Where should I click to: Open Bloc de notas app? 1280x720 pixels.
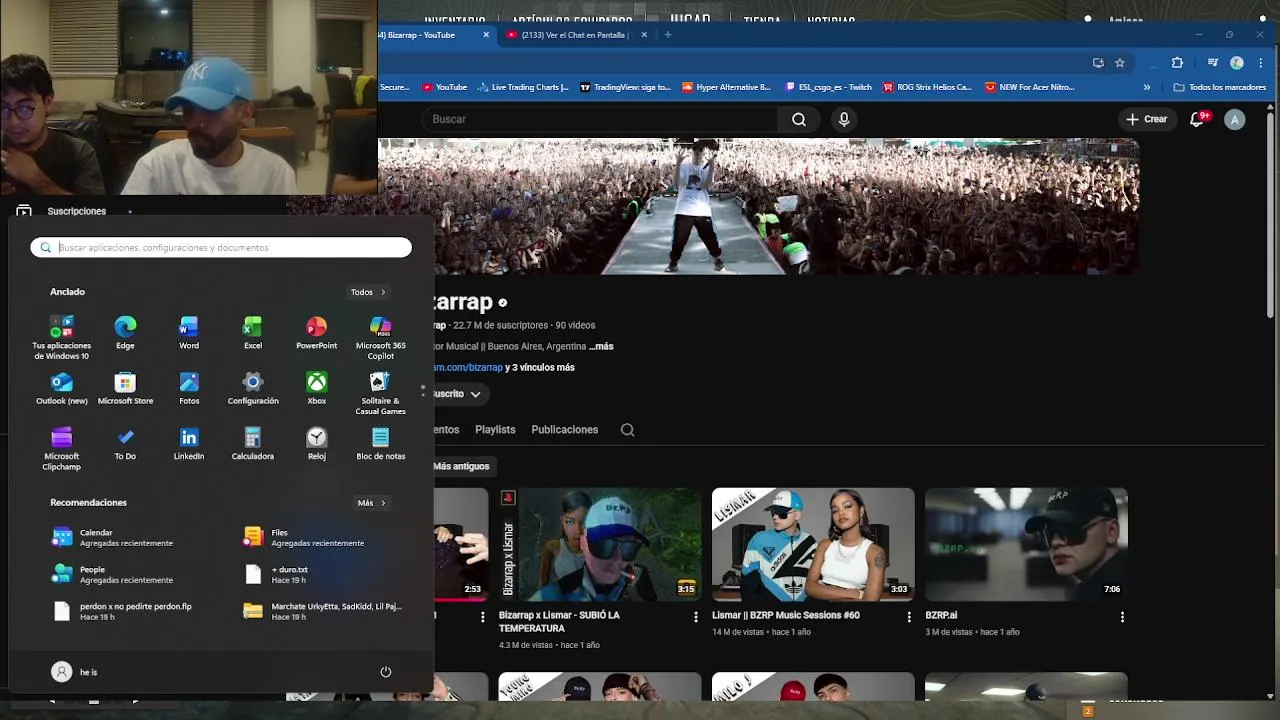pos(380,444)
